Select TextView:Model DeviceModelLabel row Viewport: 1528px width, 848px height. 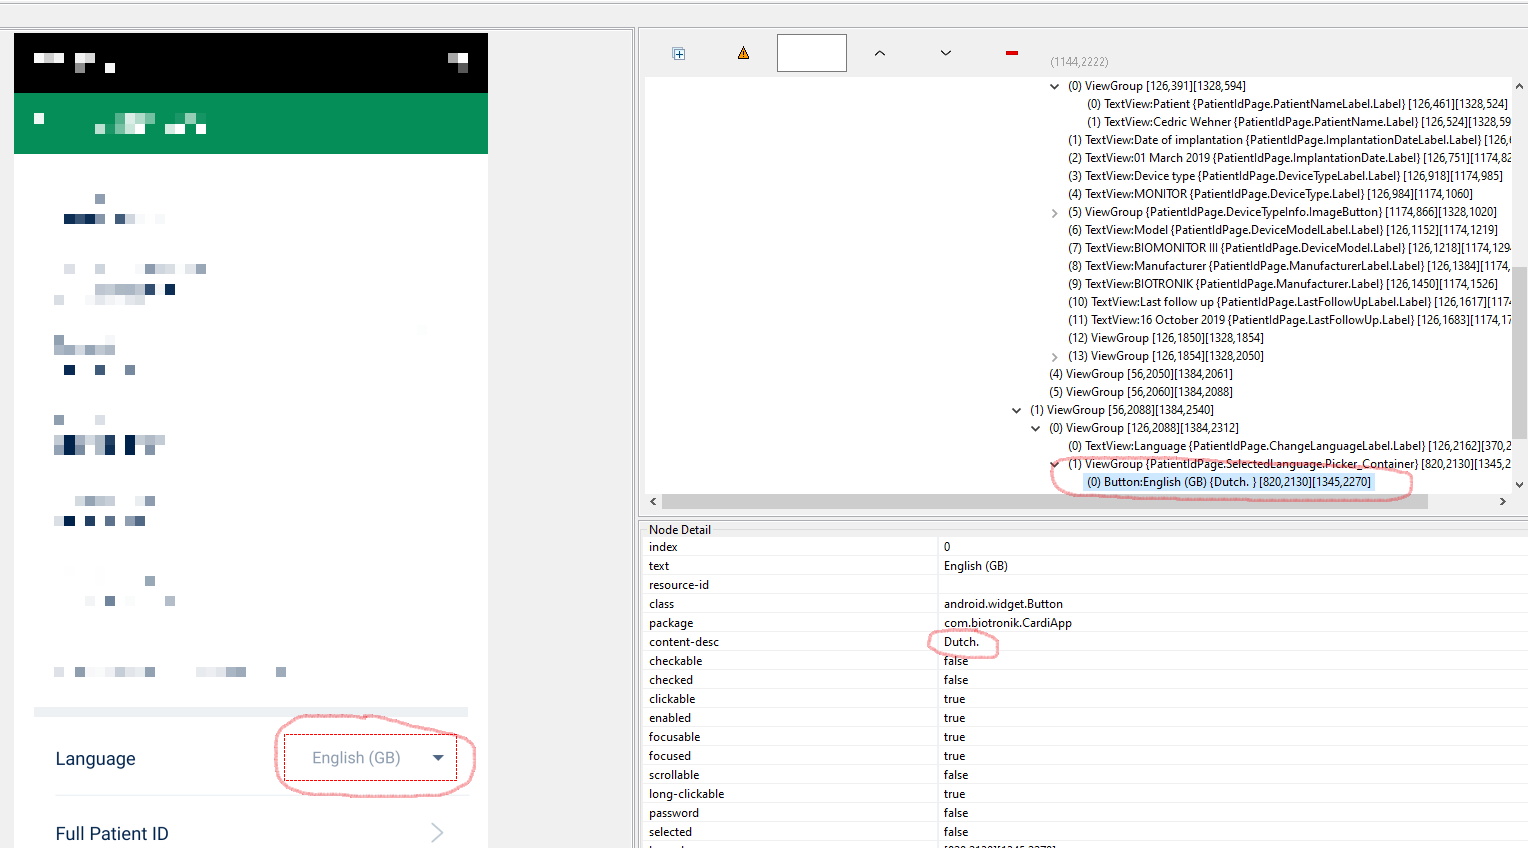pyautogui.click(x=1283, y=230)
